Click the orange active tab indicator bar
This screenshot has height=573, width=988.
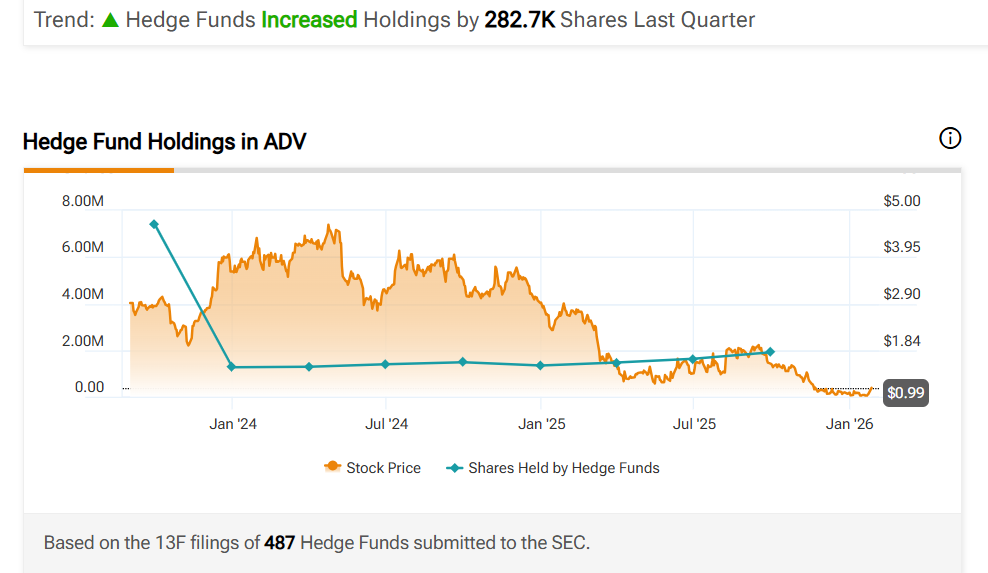(98, 170)
